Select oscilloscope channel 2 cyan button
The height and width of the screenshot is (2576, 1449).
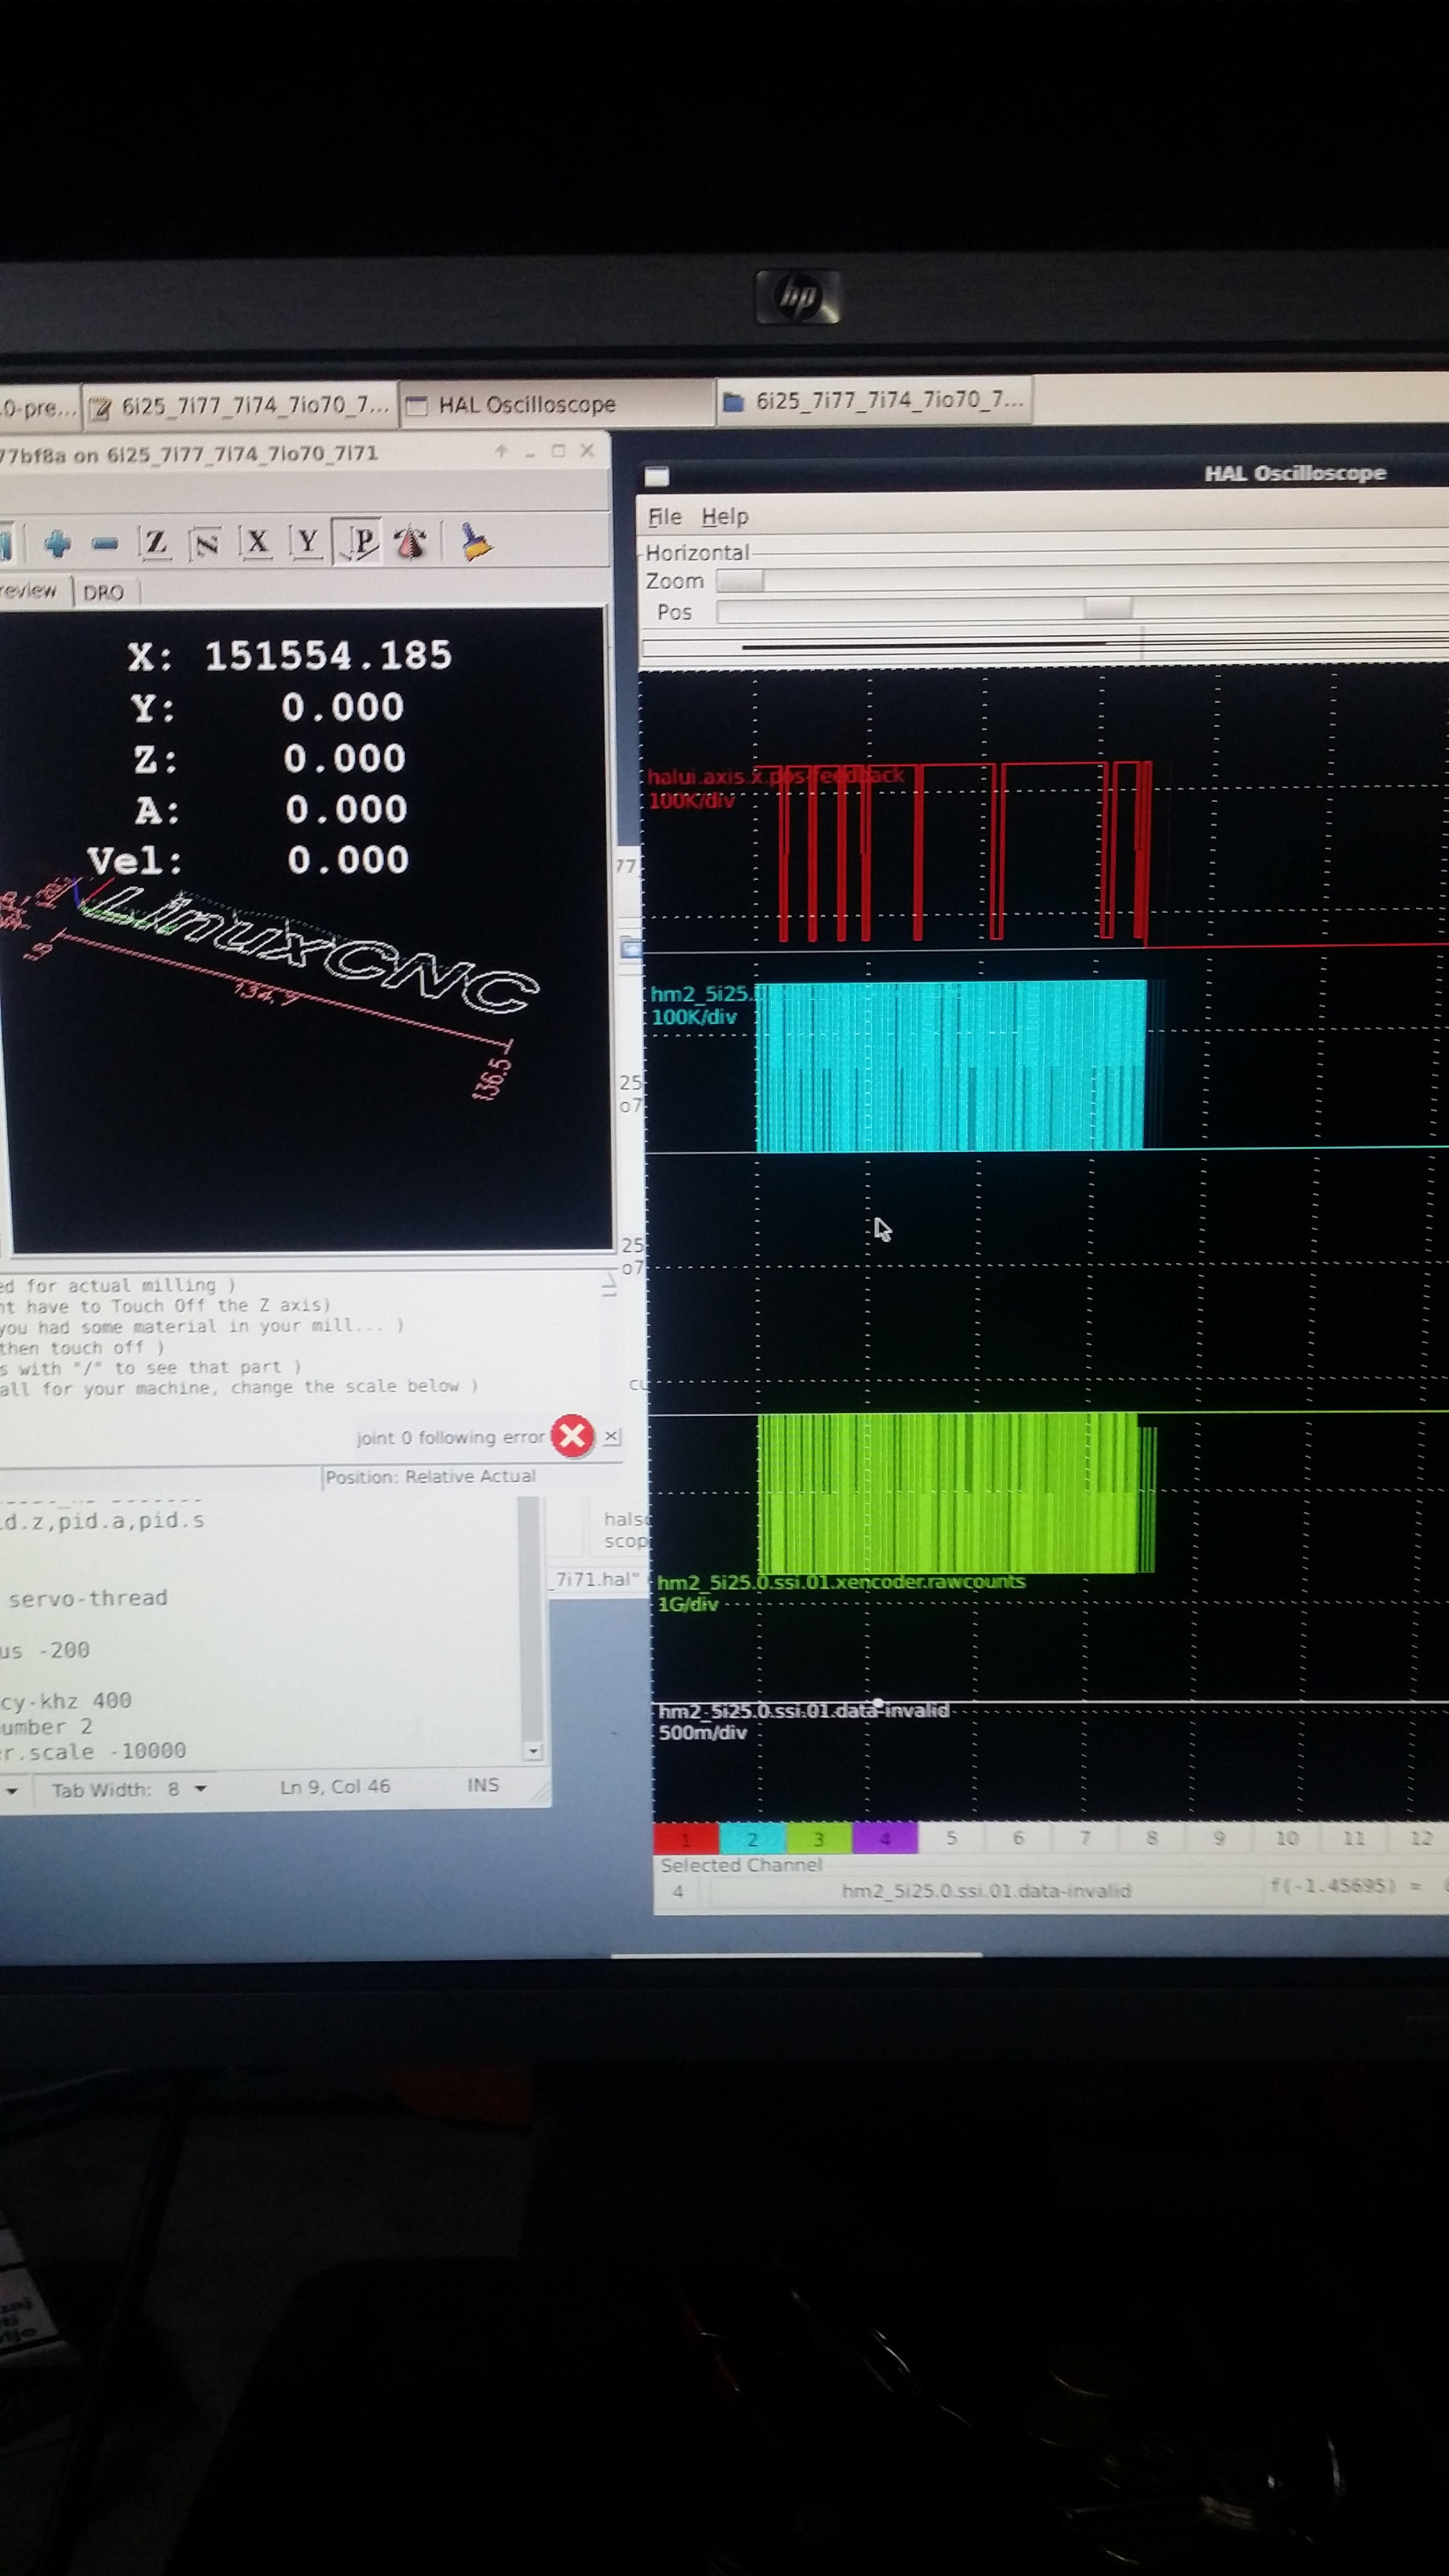coord(752,1838)
